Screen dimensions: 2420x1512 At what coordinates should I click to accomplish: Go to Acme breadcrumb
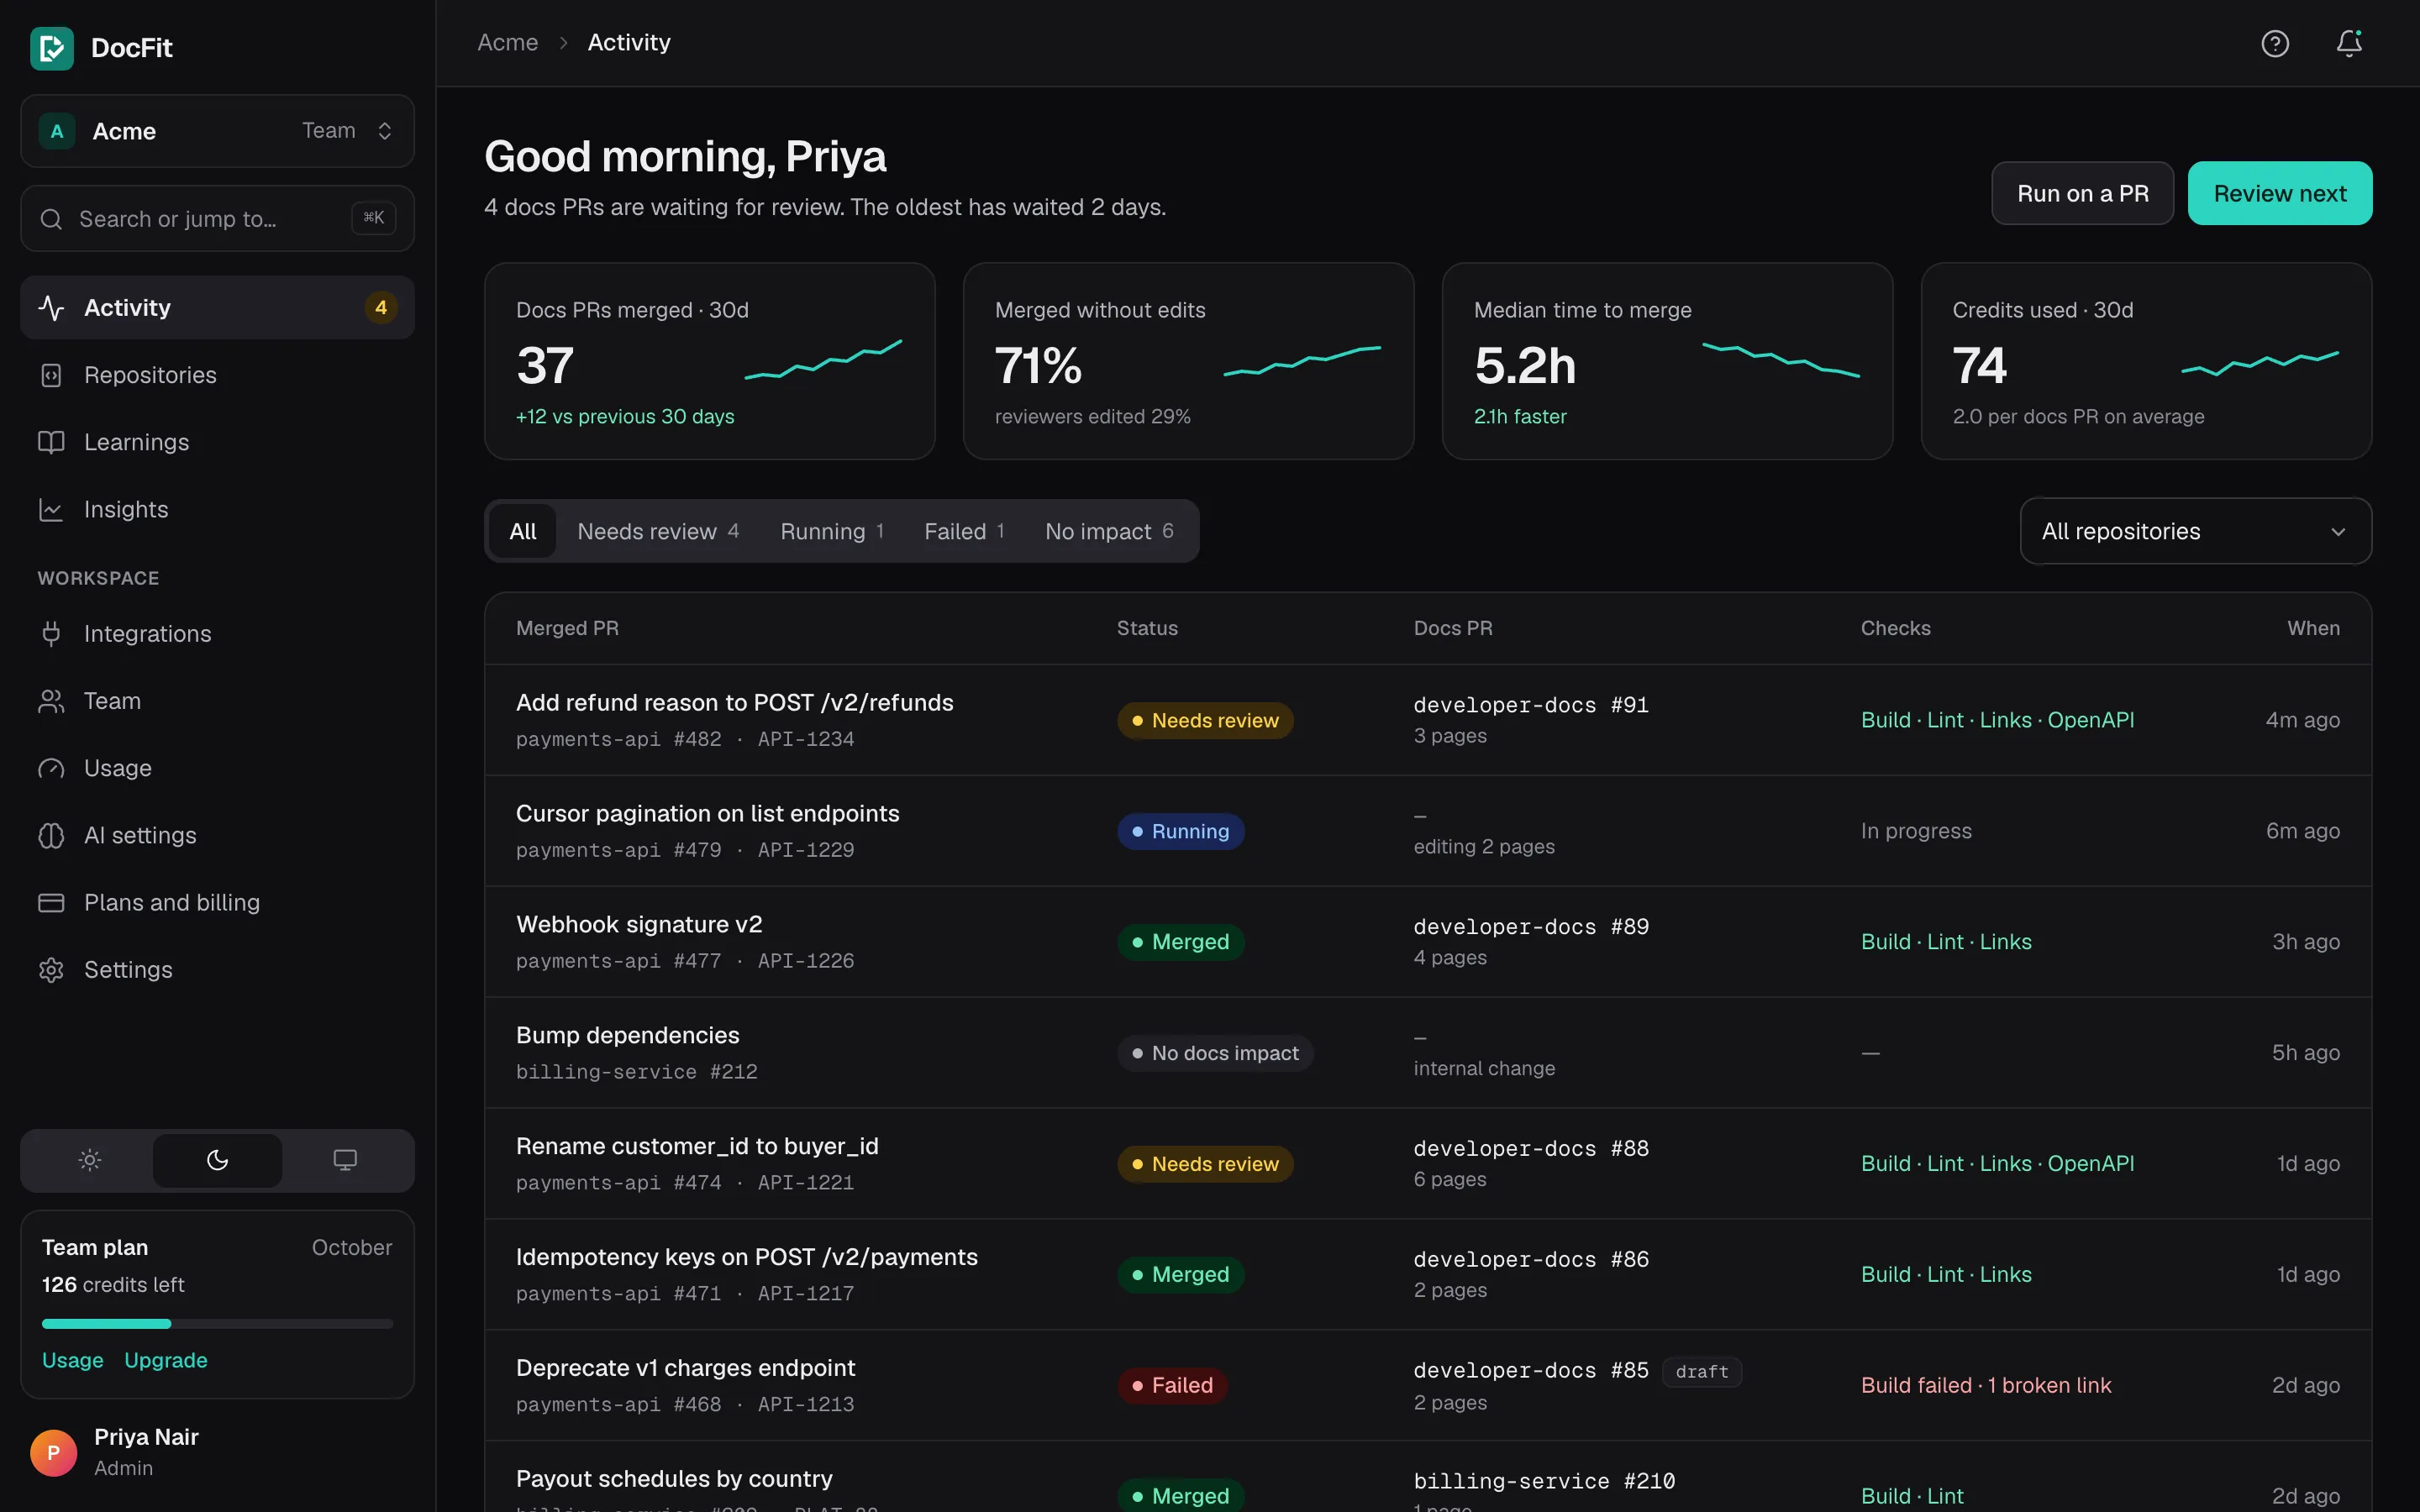coord(508,42)
